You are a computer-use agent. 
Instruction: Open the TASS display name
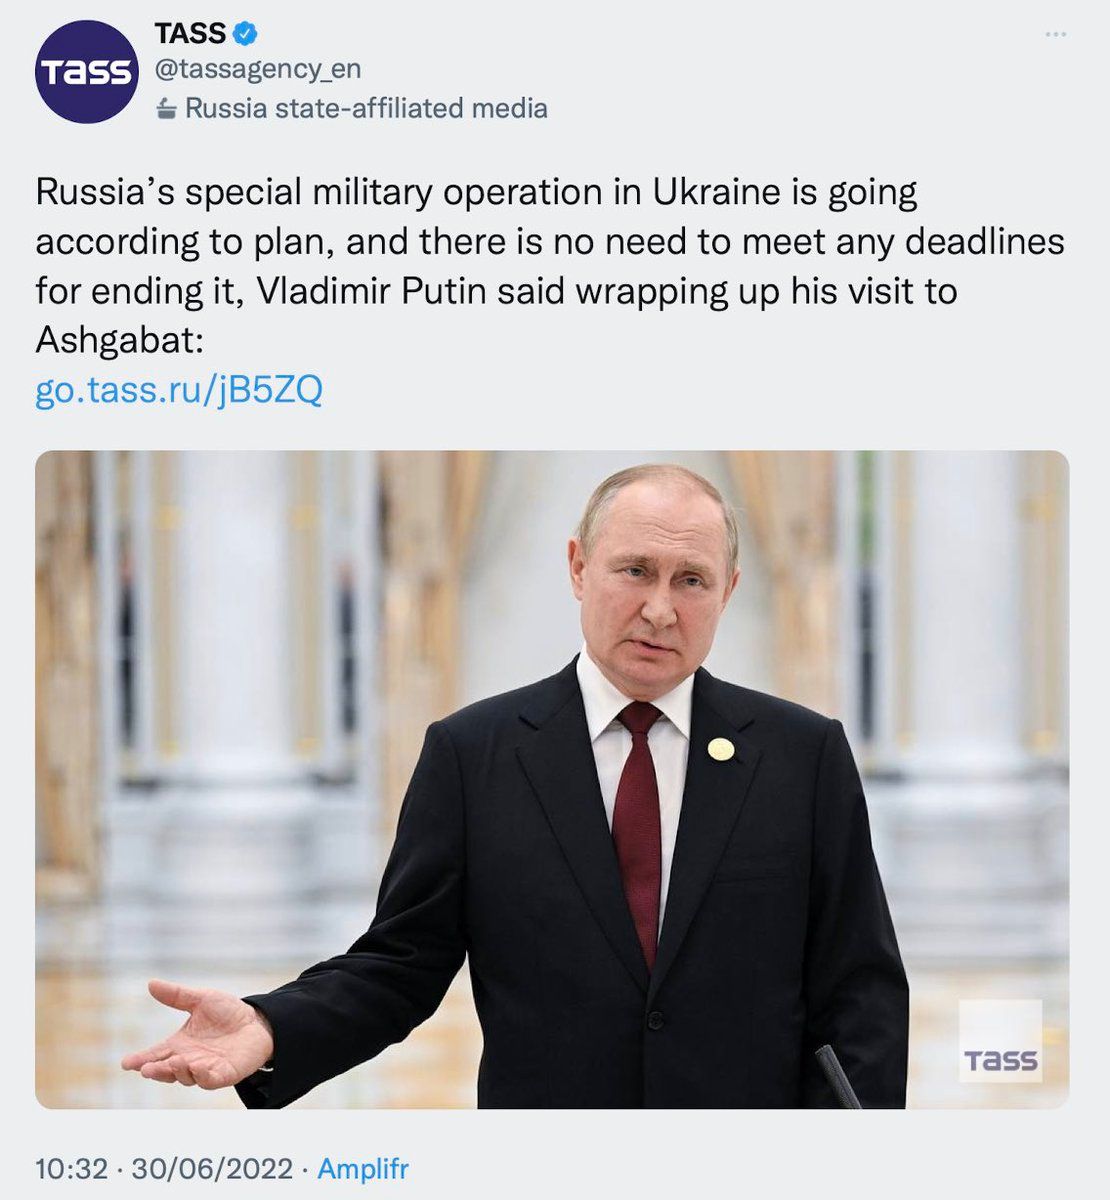point(190,34)
